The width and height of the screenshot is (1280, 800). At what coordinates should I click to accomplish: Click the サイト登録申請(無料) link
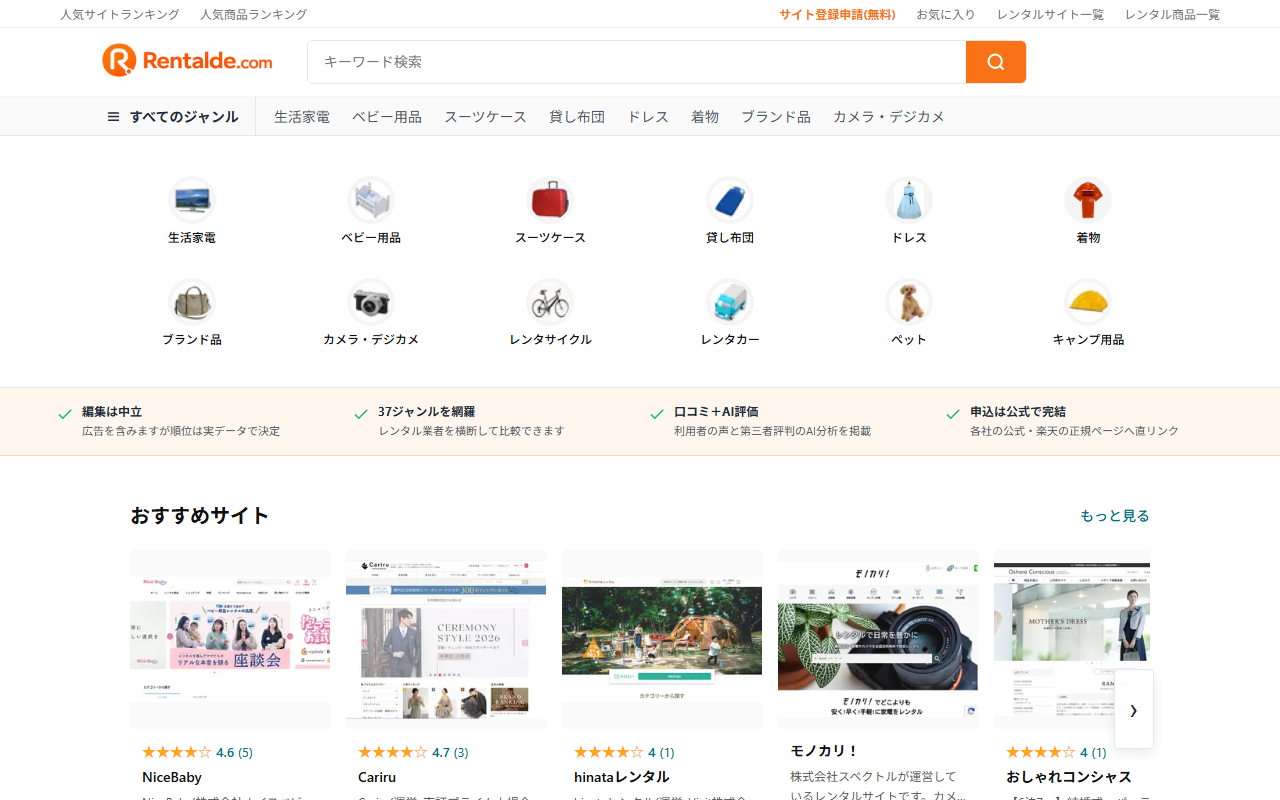(838, 15)
